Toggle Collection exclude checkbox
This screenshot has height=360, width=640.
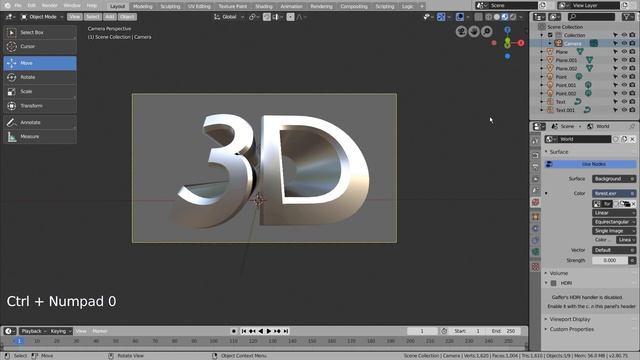pyautogui.click(x=550, y=35)
